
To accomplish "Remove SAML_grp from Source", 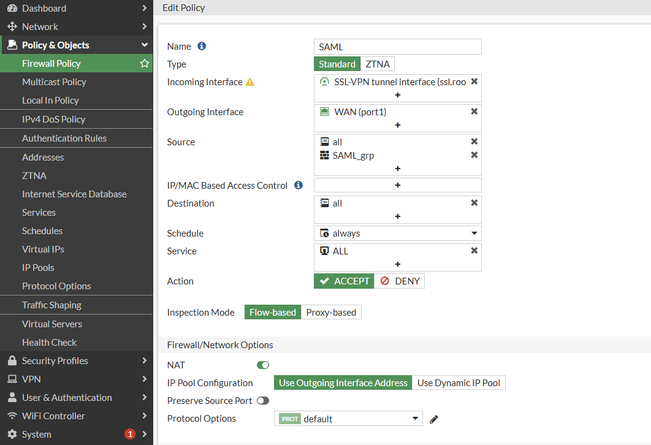I will [x=474, y=156].
